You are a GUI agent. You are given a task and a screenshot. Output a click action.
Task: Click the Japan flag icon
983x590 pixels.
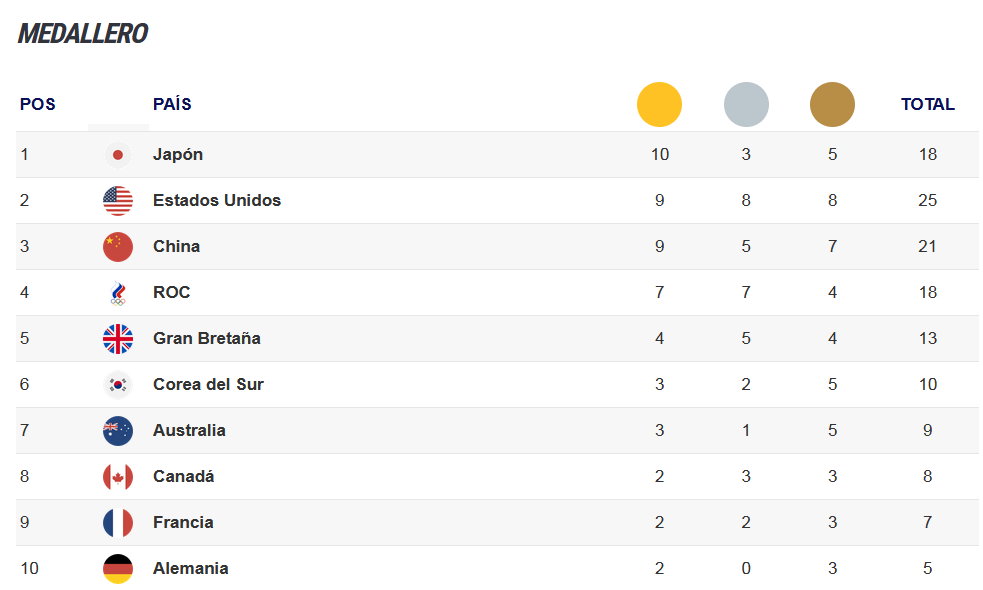118,155
